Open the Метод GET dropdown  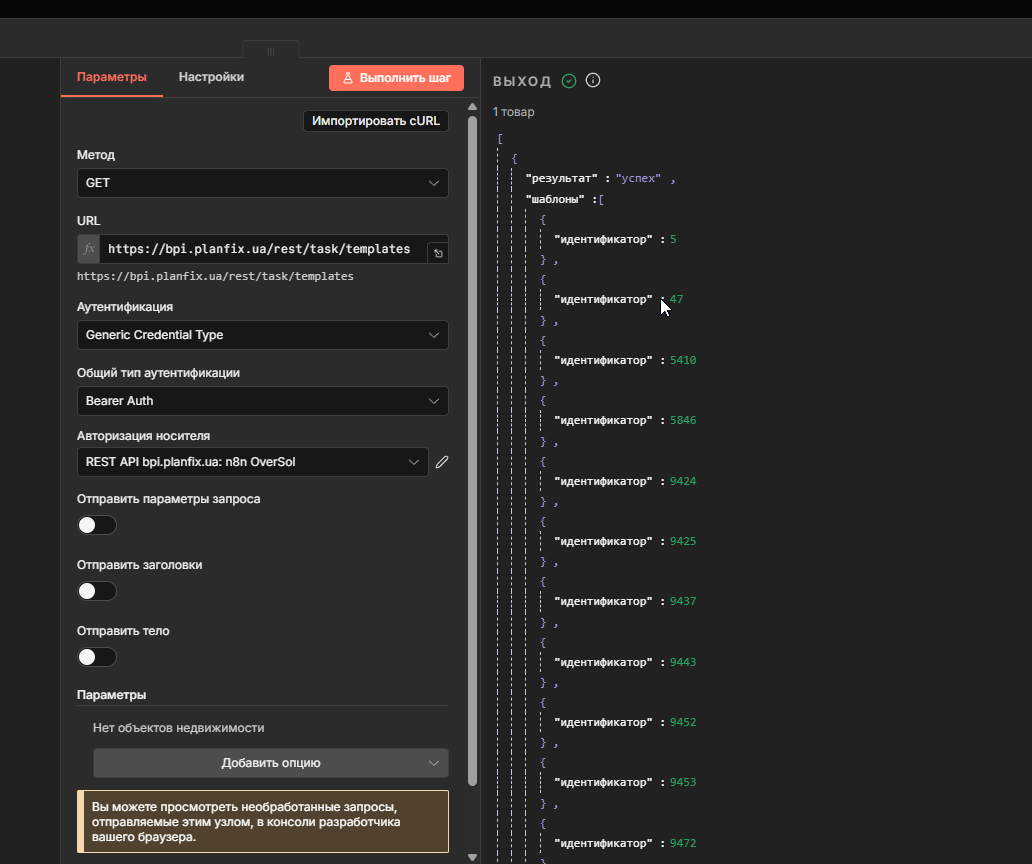[263, 183]
